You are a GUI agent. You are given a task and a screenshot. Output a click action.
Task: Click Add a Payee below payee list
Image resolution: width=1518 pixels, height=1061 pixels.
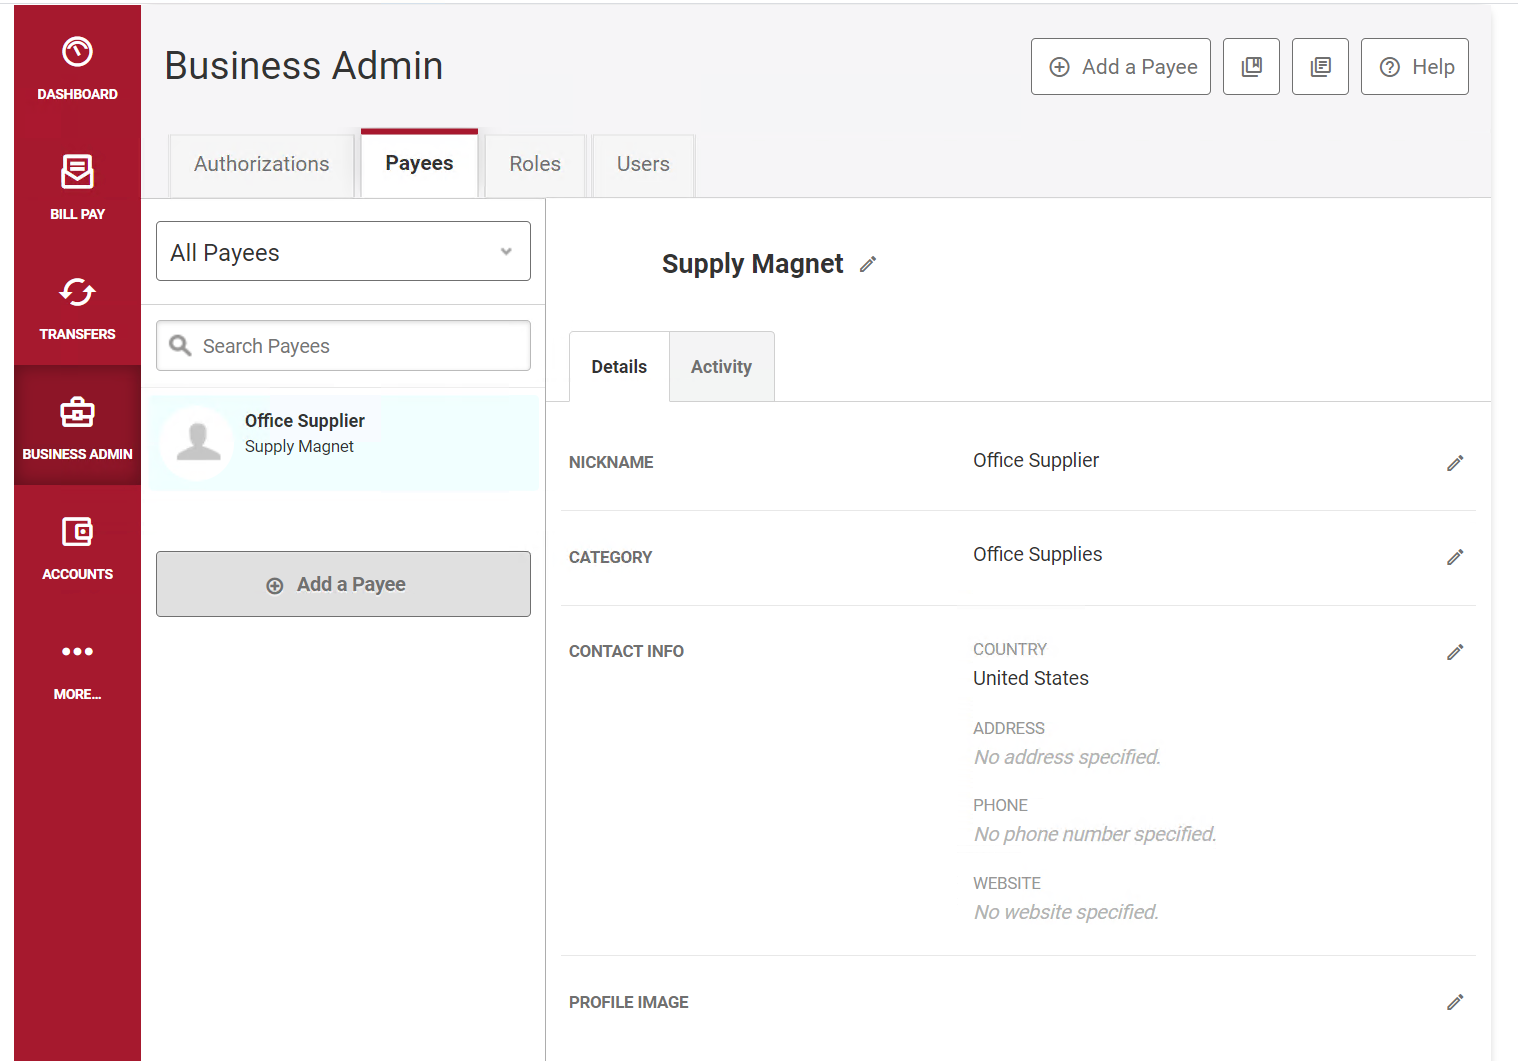point(343,584)
